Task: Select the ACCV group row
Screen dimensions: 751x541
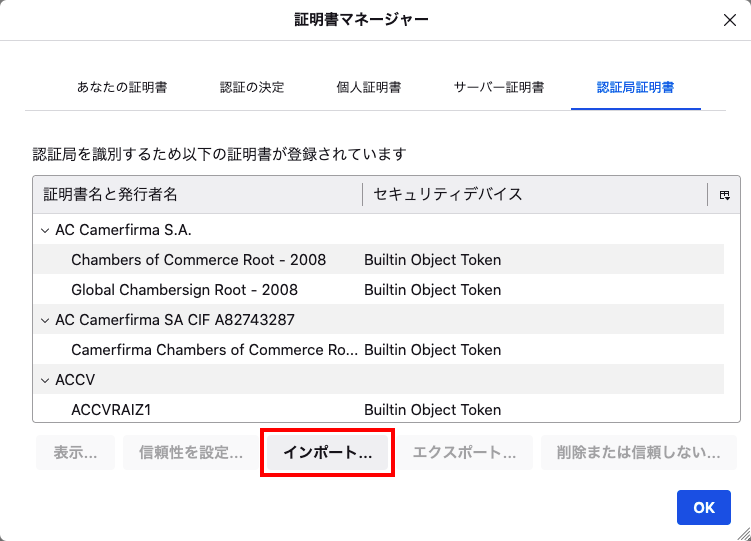Action: point(379,380)
